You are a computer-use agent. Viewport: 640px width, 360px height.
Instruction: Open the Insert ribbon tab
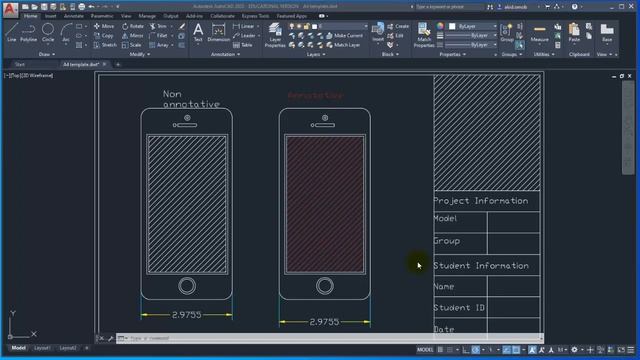pos(50,16)
